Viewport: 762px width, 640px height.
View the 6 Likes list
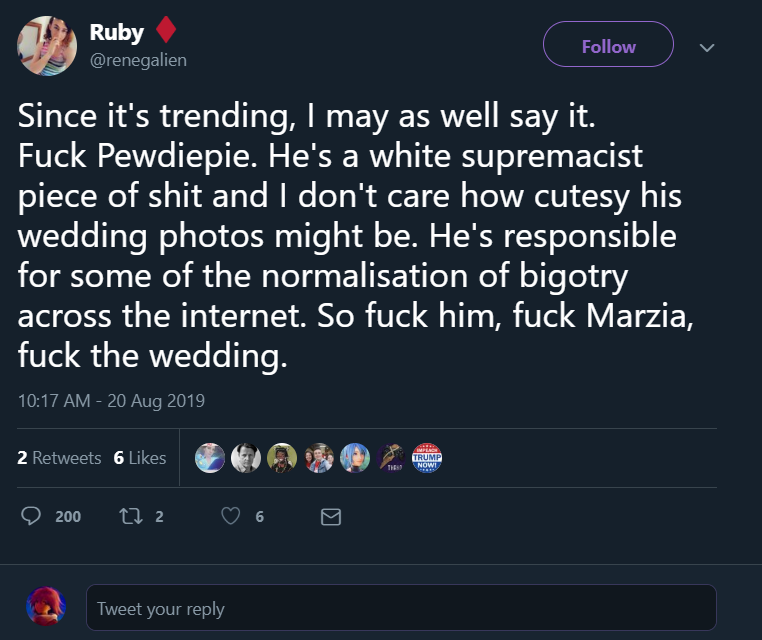pyautogui.click(x=140, y=458)
